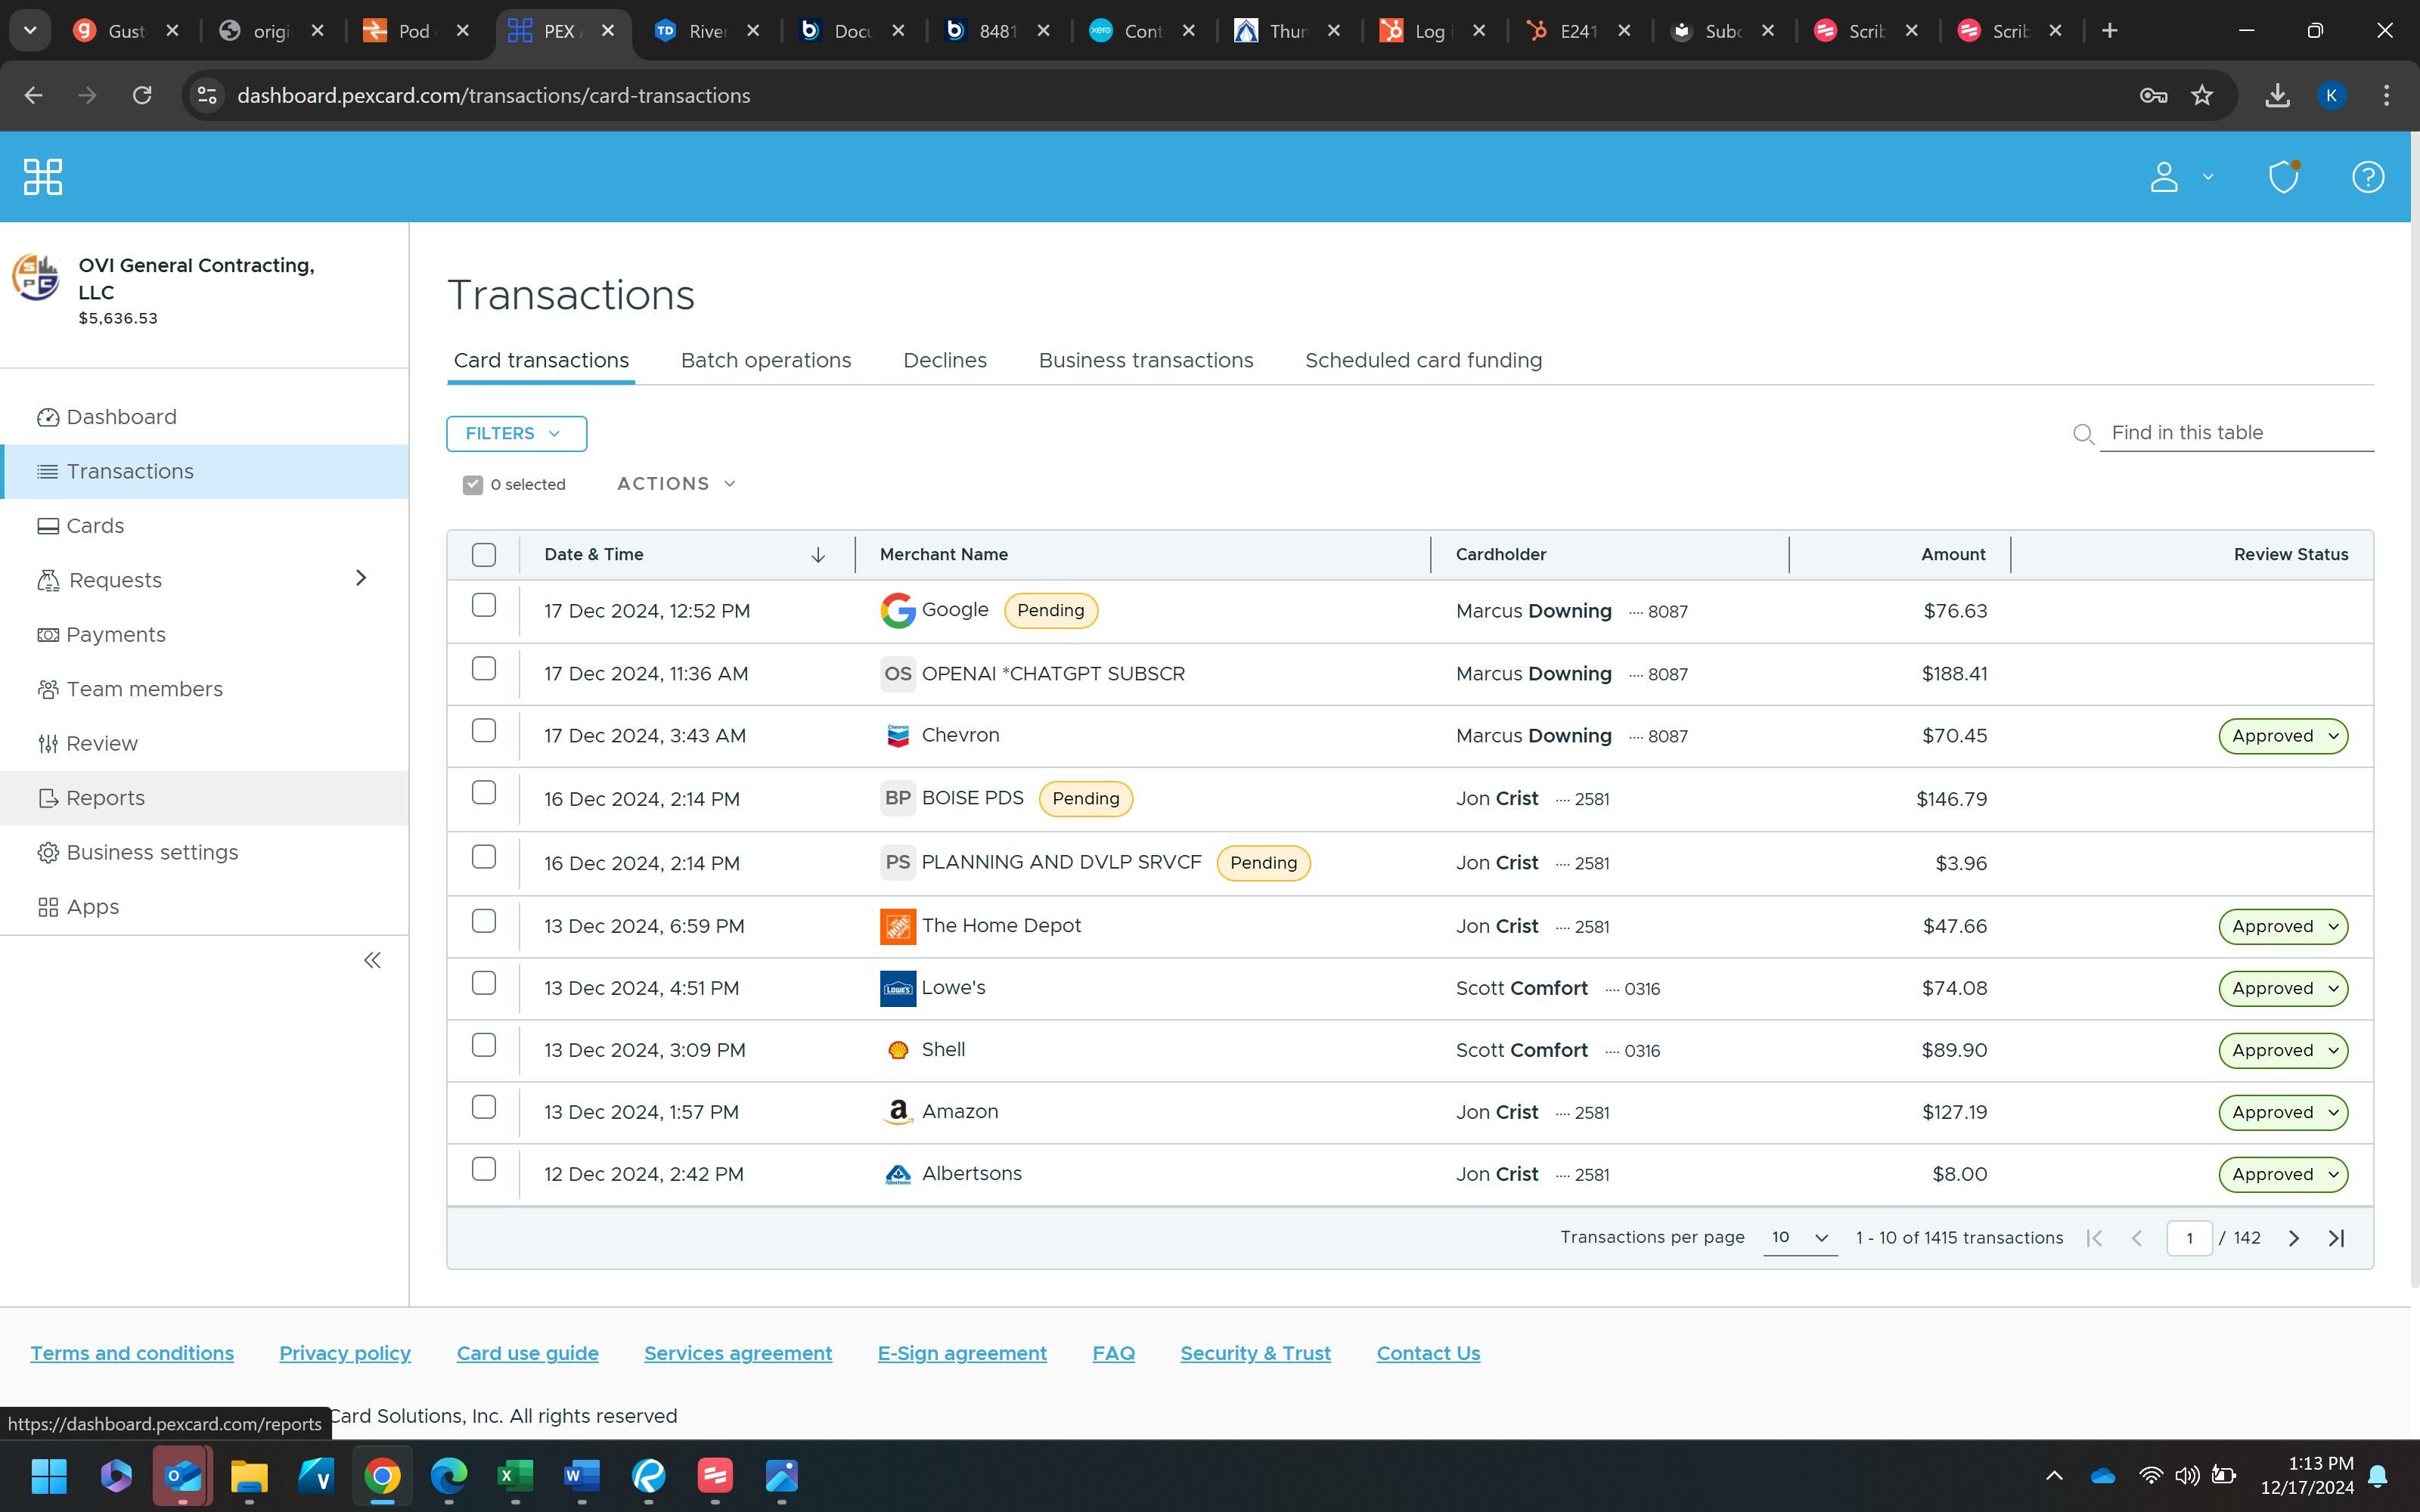Image resolution: width=2420 pixels, height=1512 pixels.
Task: Open Approved status dropdown for Chevron row
Action: (2282, 736)
